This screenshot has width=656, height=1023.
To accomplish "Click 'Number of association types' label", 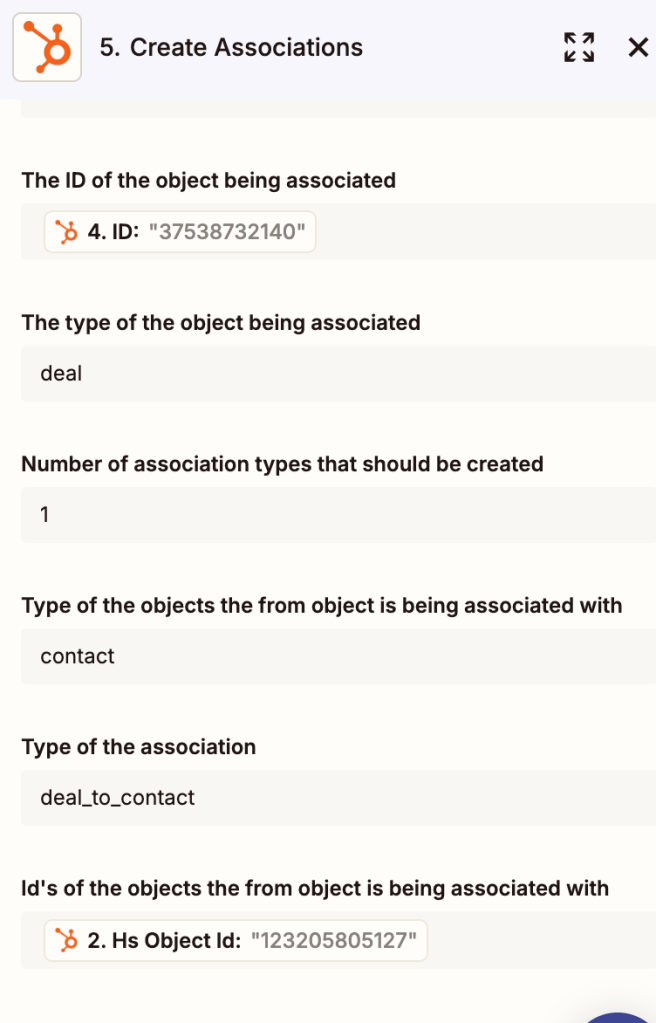I will pos(282,464).
